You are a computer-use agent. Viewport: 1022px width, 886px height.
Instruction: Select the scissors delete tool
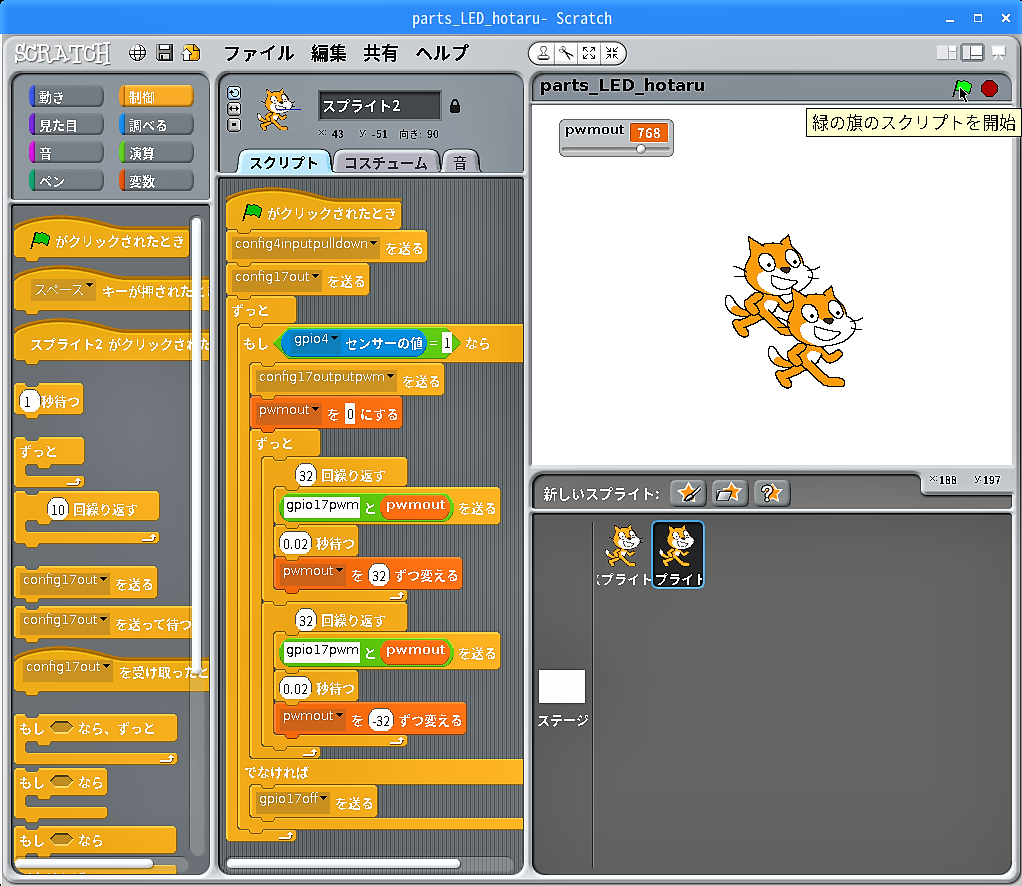[x=566, y=53]
